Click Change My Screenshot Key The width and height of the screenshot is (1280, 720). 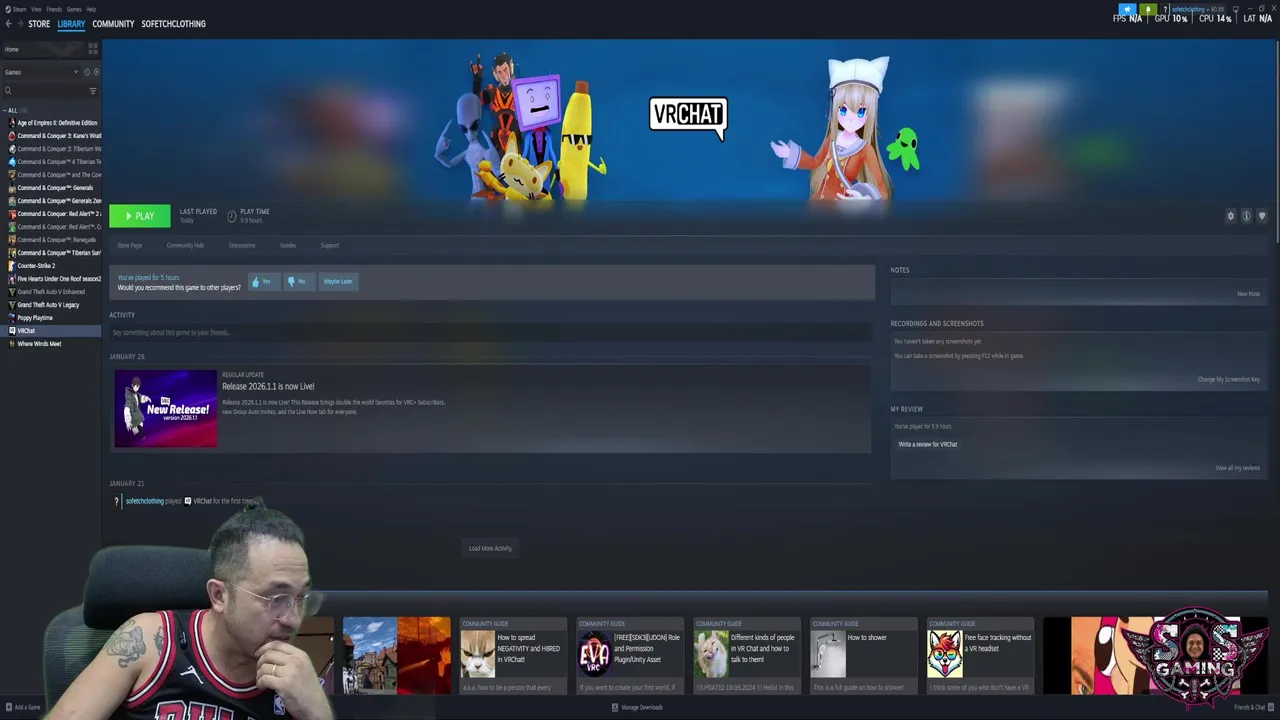[x=1229, y=380]
